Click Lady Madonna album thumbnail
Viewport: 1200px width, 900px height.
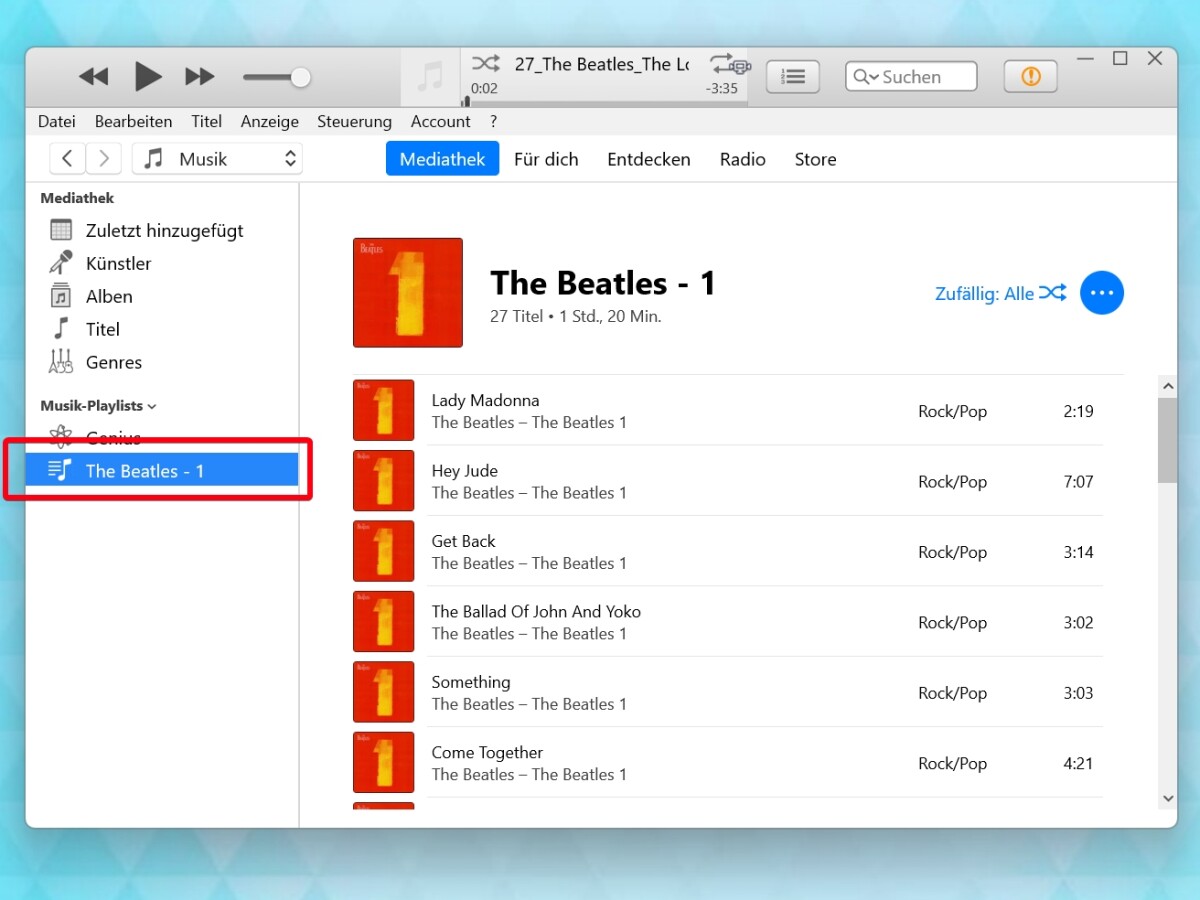(x=383, y=410)
